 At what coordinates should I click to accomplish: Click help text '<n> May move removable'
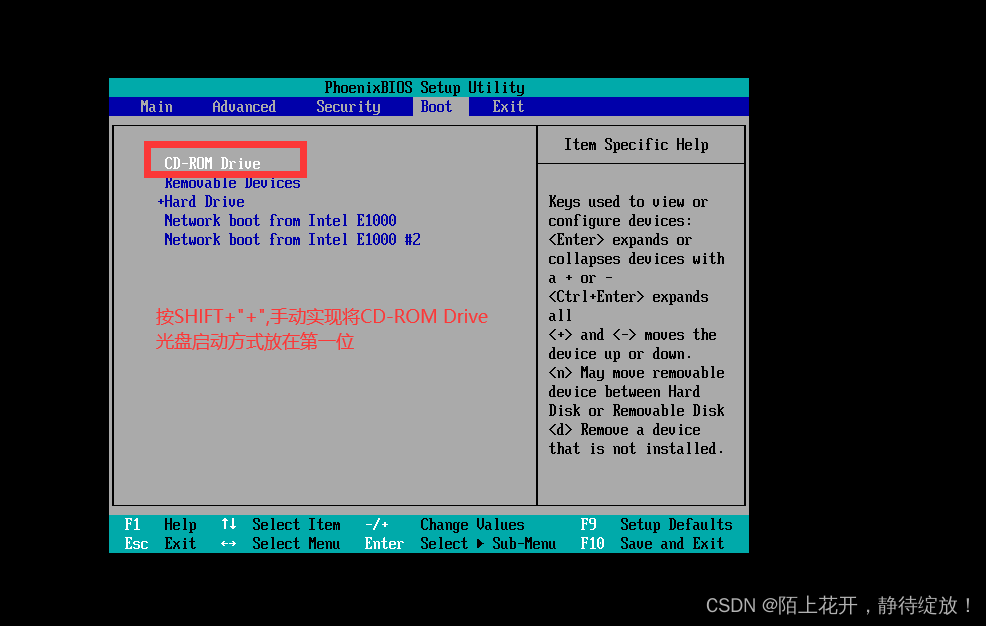click(x=636, y=373)
